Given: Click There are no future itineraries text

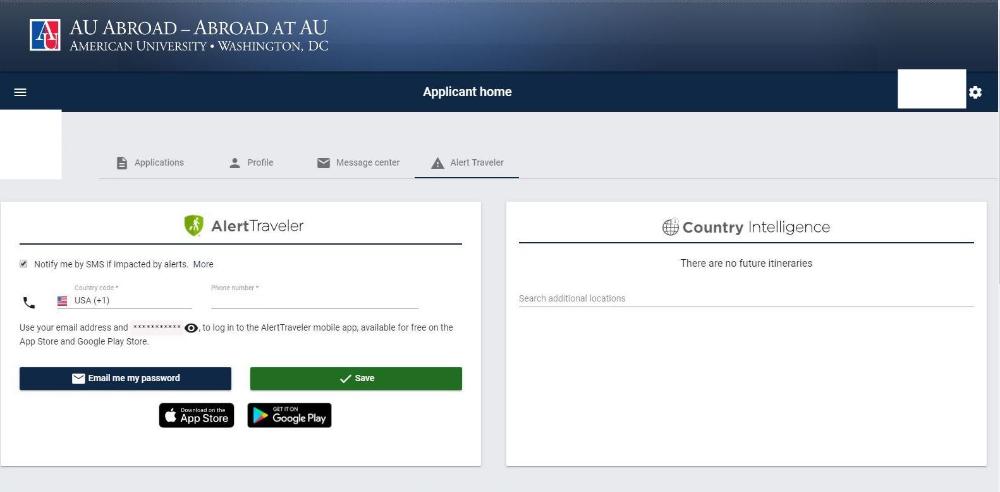Looking at the screenshot, I should tap(746, 264).
